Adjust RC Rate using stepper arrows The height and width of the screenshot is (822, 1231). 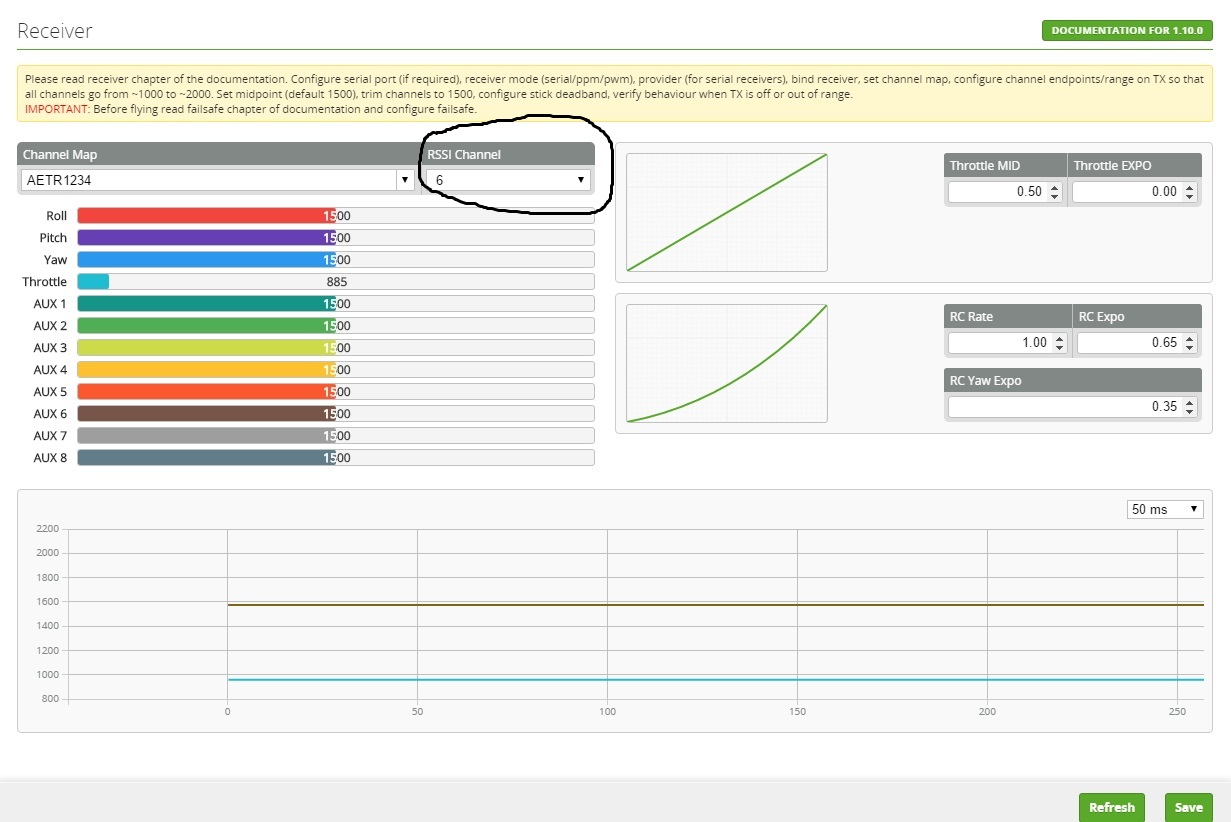pyautogui.click(x=1059, y=343)
